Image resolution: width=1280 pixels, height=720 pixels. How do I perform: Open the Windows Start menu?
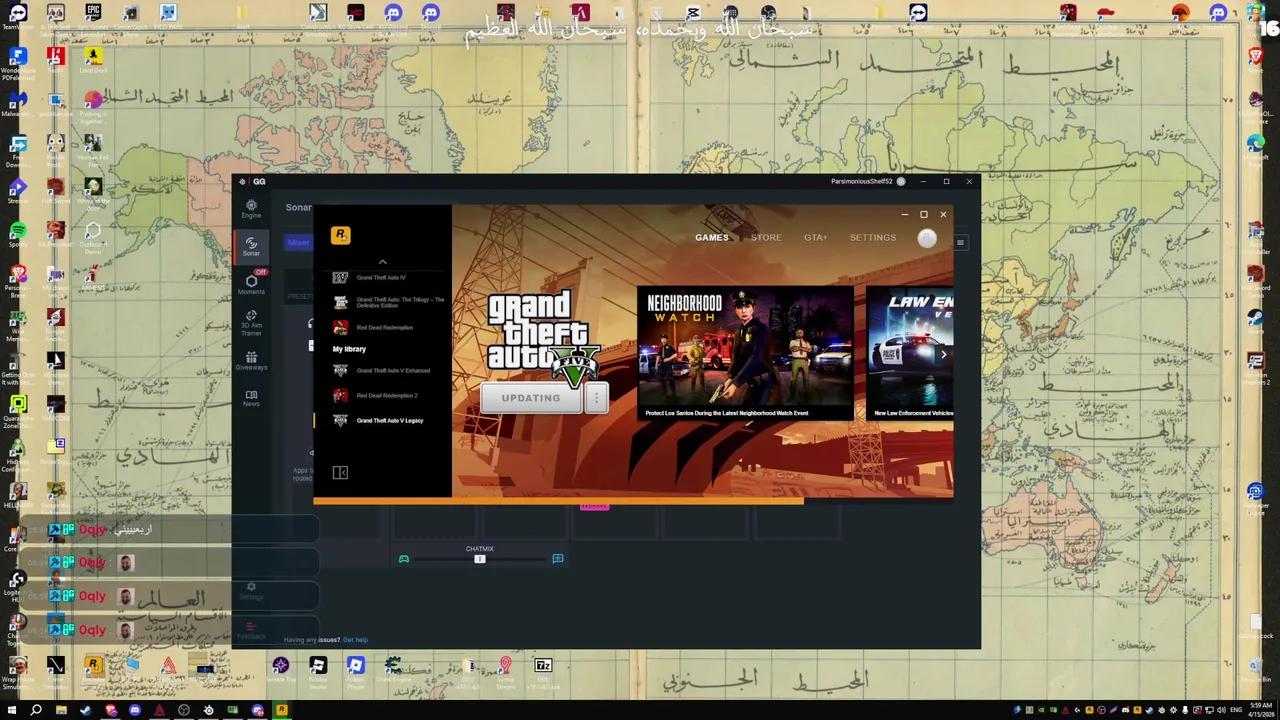click(x=13, y=710)
